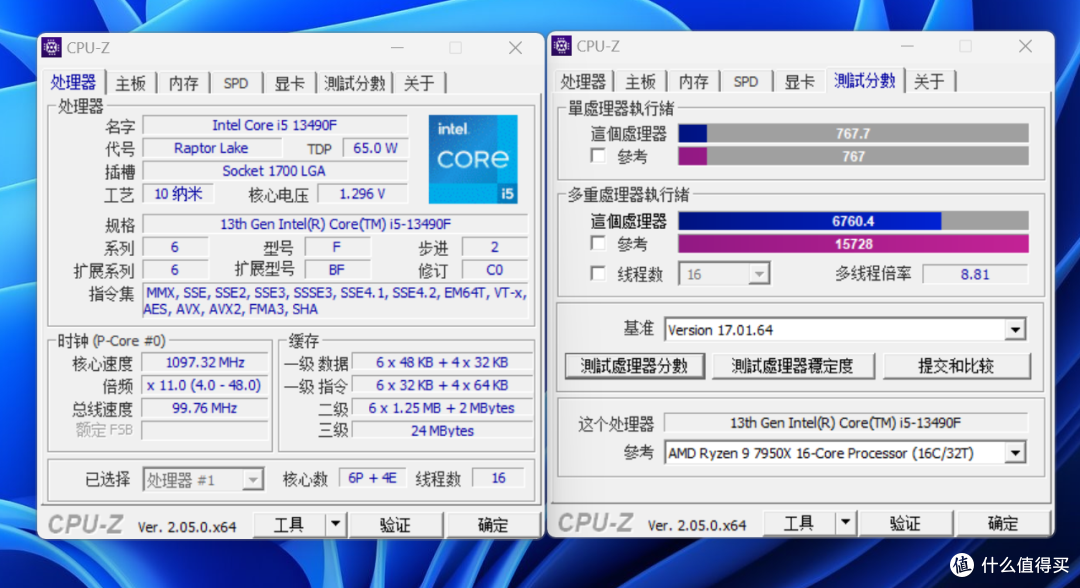The image size is (1080, 588).
Task: Open 显卡 tab in the processor info window
Action: click(x=289, y=83)
